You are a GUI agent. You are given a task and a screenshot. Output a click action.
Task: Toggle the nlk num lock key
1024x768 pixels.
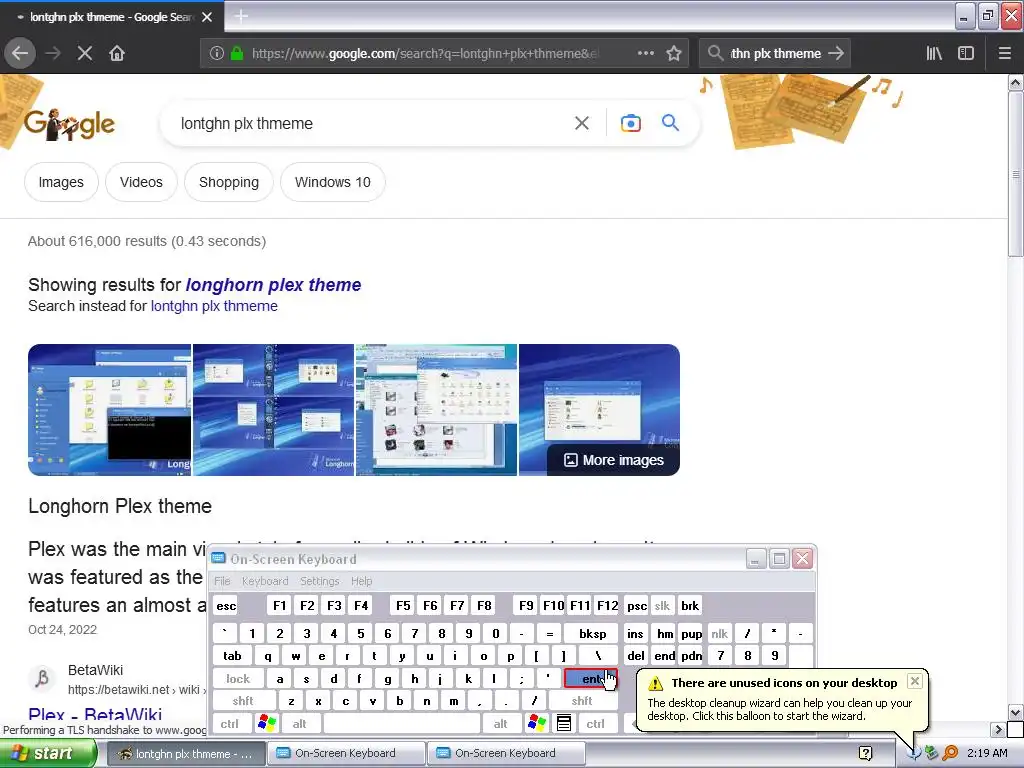[720, 633]
